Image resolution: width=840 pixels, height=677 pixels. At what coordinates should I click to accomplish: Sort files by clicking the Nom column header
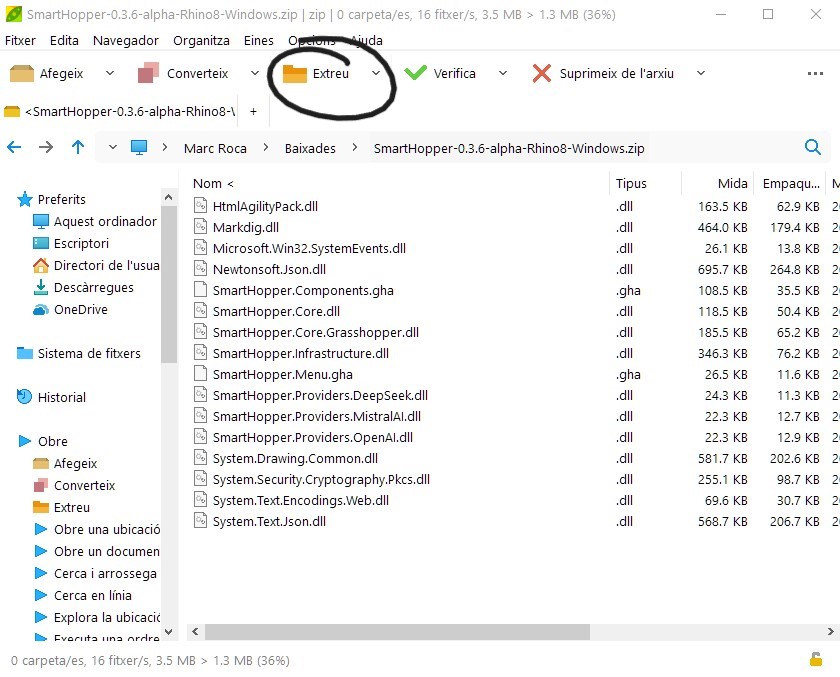(x=208, y=183)
